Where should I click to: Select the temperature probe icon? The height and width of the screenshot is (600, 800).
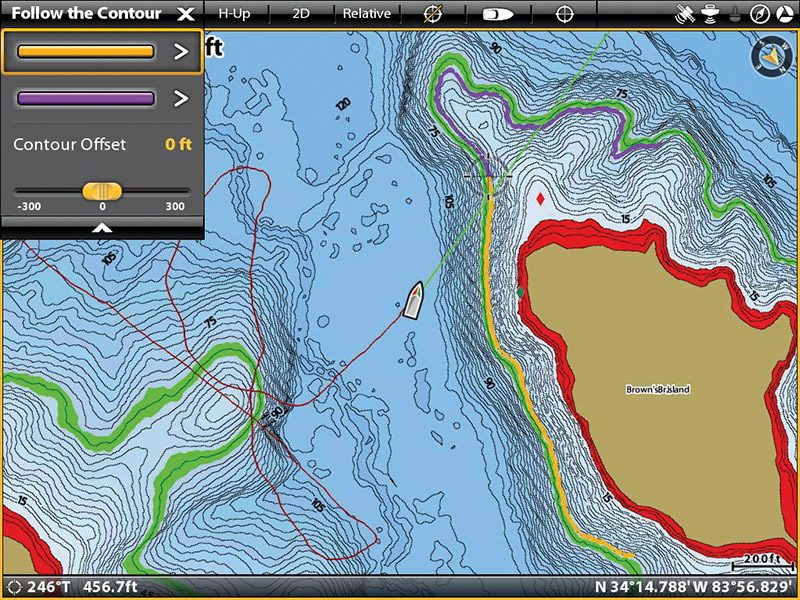(735, 14)
